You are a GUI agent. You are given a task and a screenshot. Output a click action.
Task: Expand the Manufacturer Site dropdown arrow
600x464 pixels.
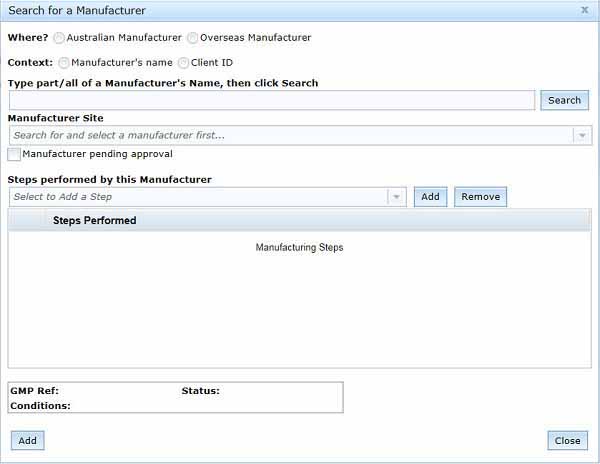(x=582, y=135)
